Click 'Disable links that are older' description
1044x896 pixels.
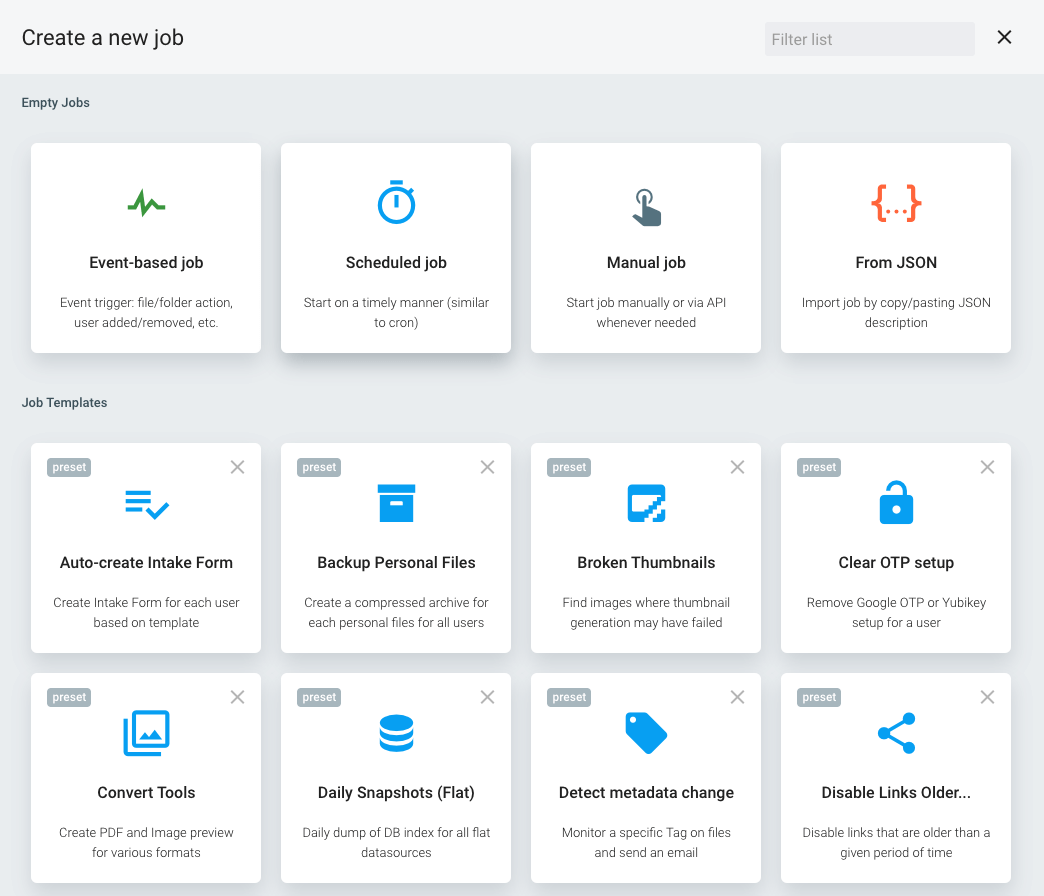point(896,842)
